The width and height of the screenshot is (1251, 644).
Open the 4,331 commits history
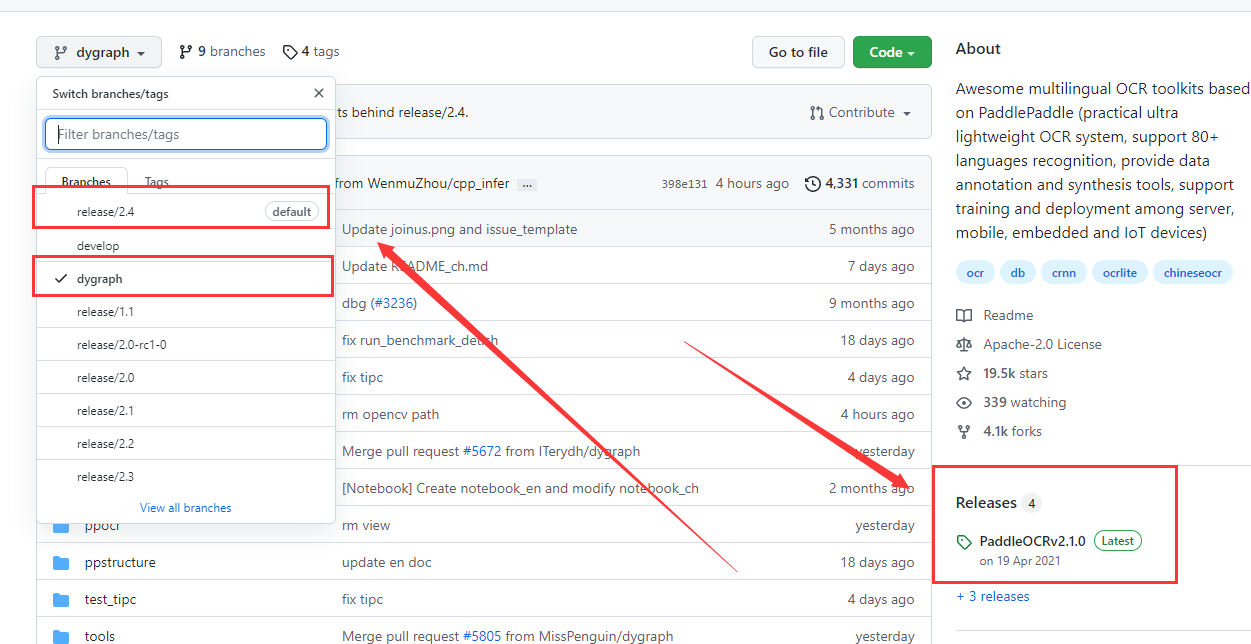click(859, 184)
